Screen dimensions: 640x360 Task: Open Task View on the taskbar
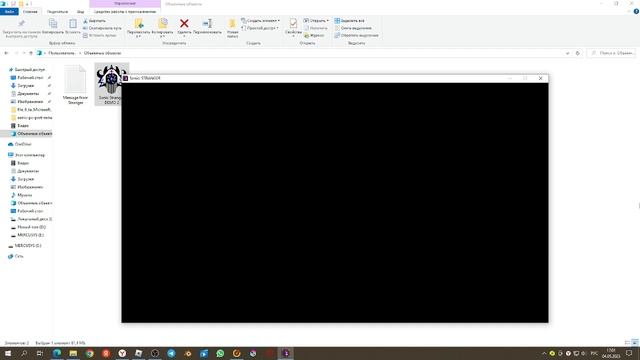pos(40,353)
